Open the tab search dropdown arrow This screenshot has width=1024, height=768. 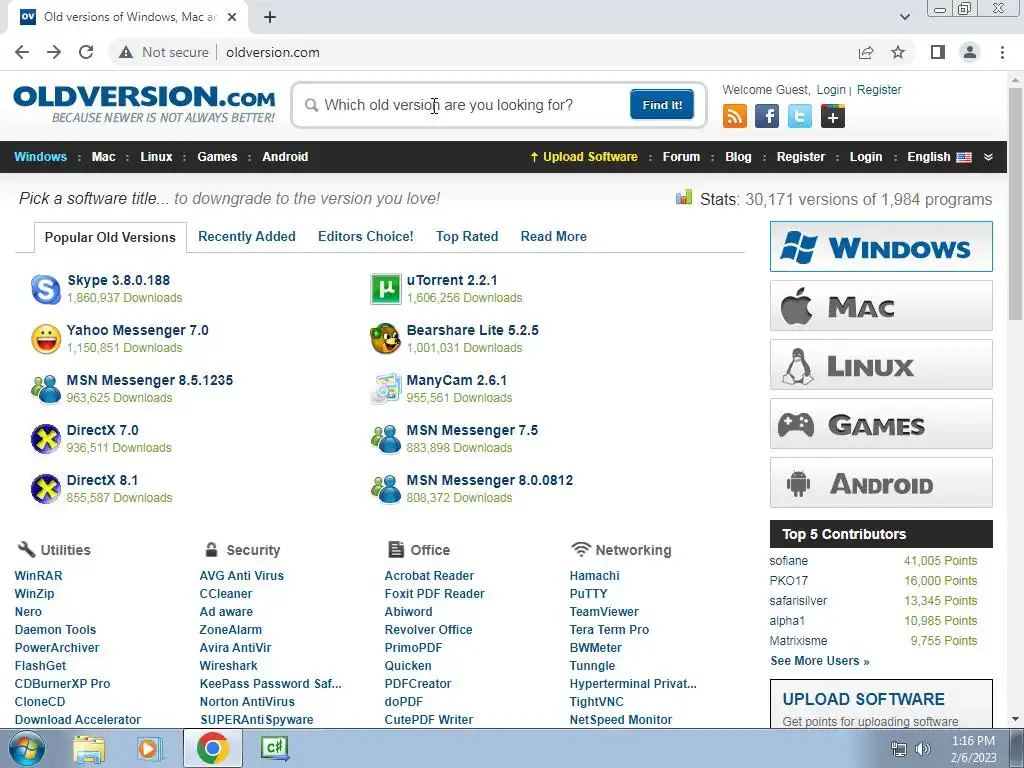coord(904,17)
